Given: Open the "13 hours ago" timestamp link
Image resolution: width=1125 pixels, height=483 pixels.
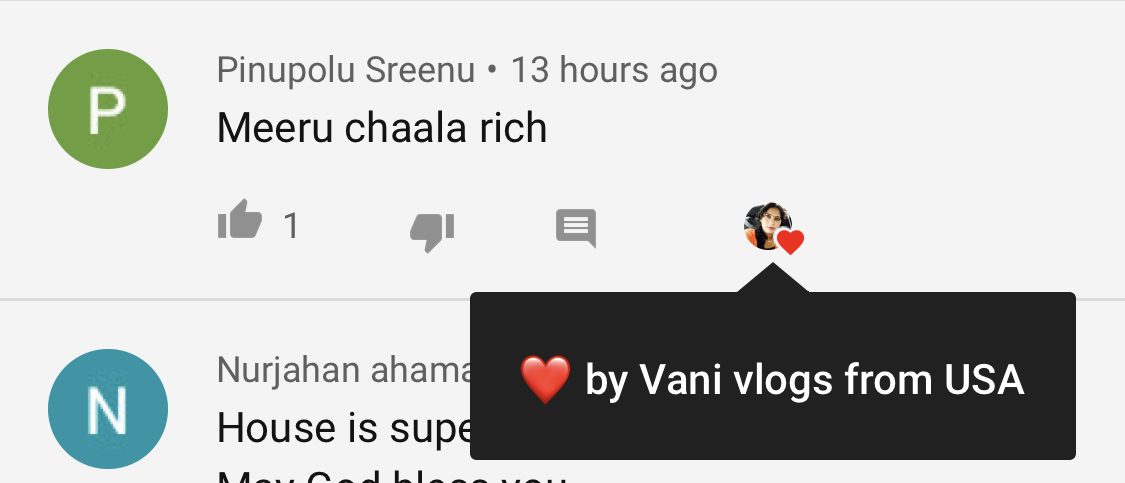Looking at the screenshot, I should (613, 70).
